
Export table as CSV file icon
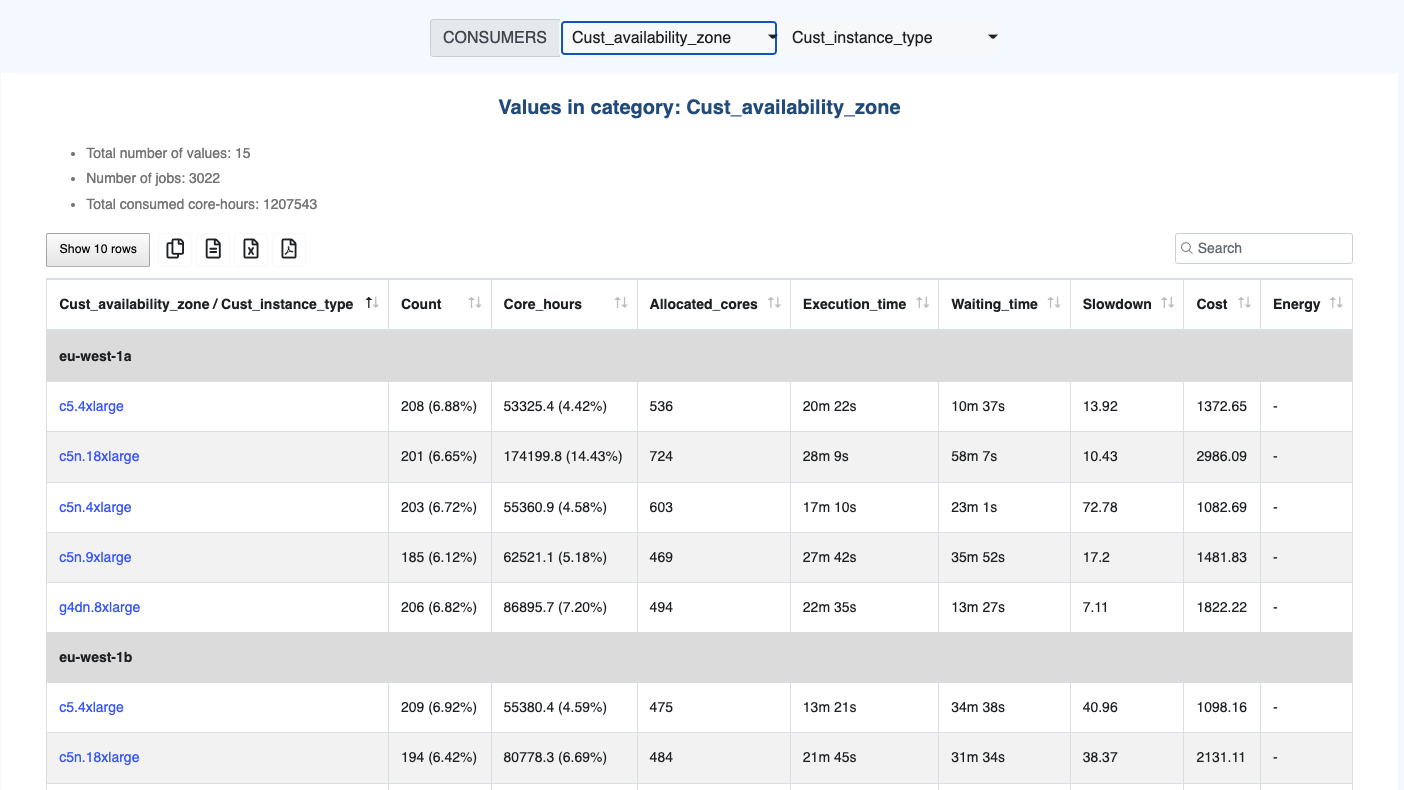(x=213, y=249)
